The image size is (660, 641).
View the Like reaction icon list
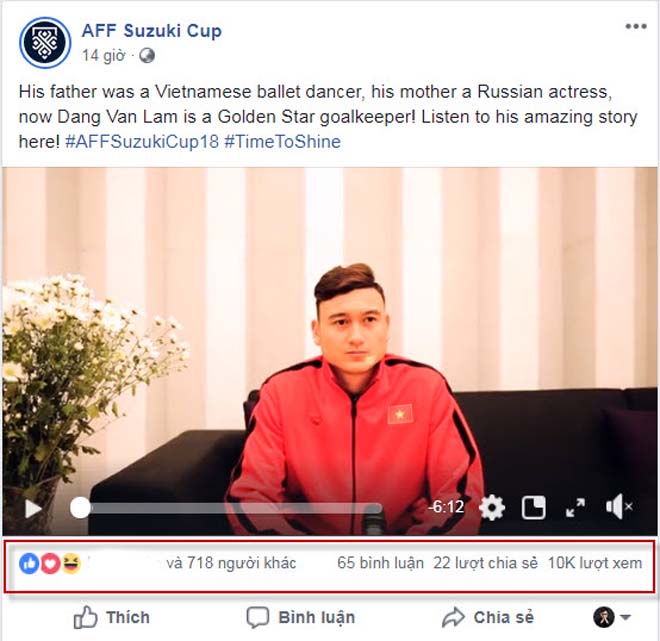click(x=29, y=563)
